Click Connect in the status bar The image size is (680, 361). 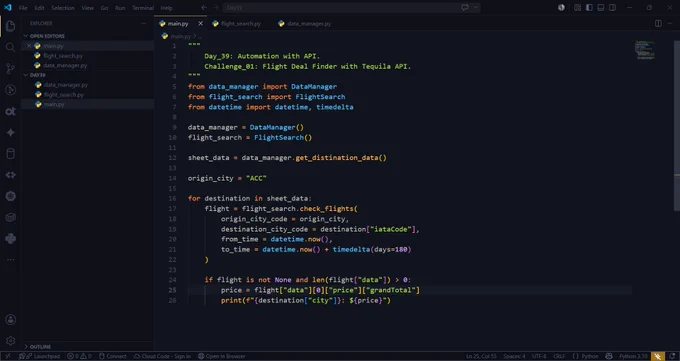pyautogui.click(x=112, y=356)
